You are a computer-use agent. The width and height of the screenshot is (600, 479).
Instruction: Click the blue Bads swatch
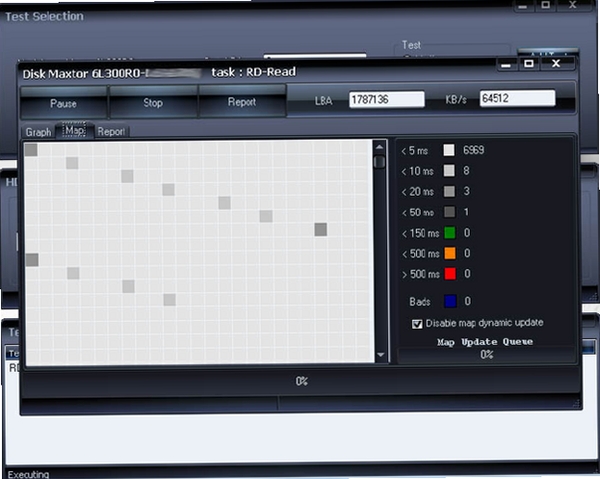click(x=450, y=301)
